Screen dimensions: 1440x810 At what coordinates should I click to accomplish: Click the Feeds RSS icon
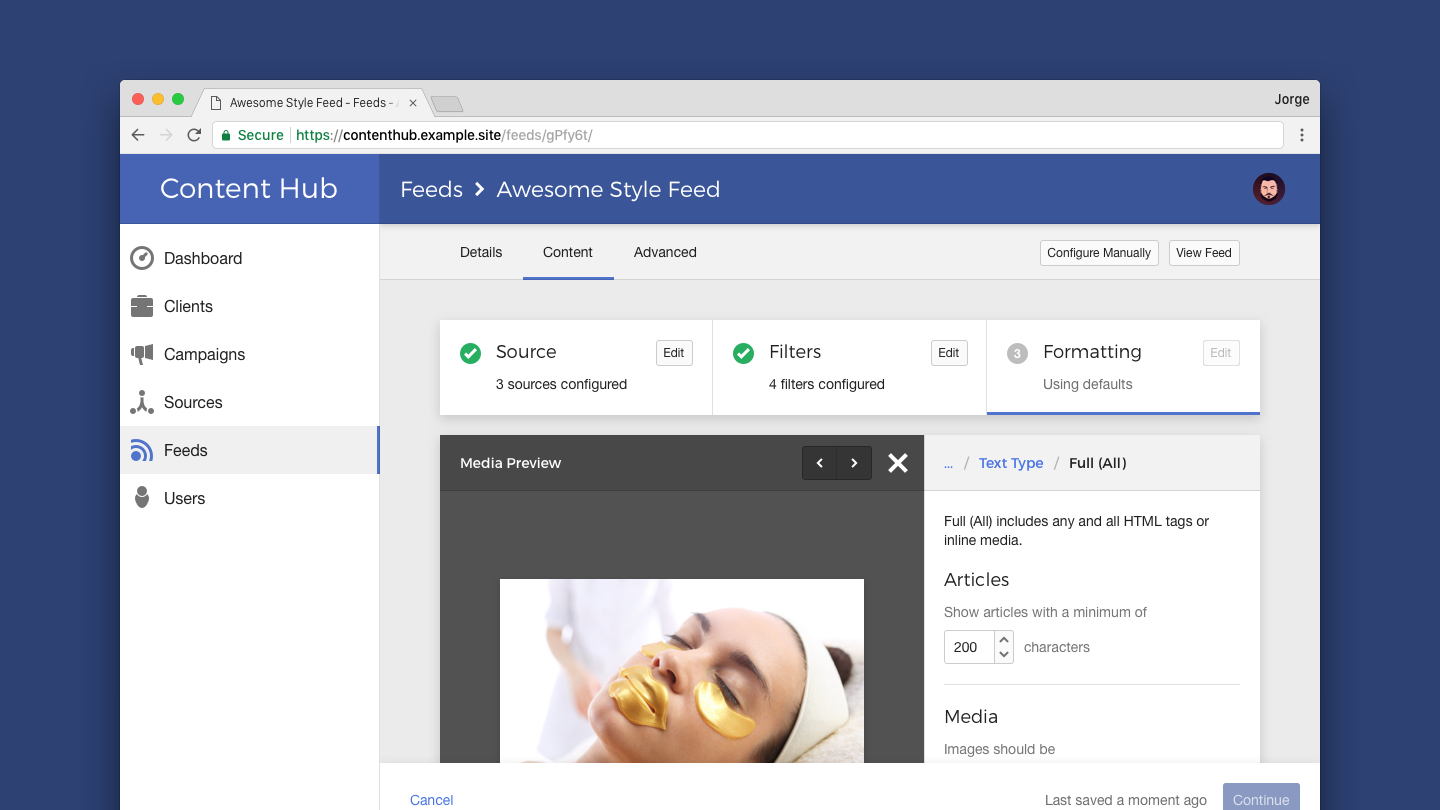(x=142, y=450)
